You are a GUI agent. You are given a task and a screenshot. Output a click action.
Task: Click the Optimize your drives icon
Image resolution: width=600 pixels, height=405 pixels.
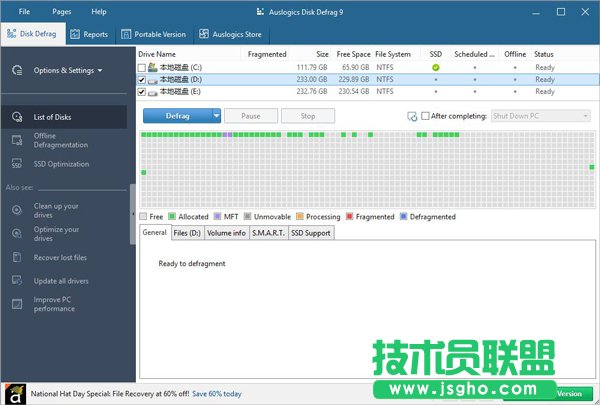pos(16,234)
